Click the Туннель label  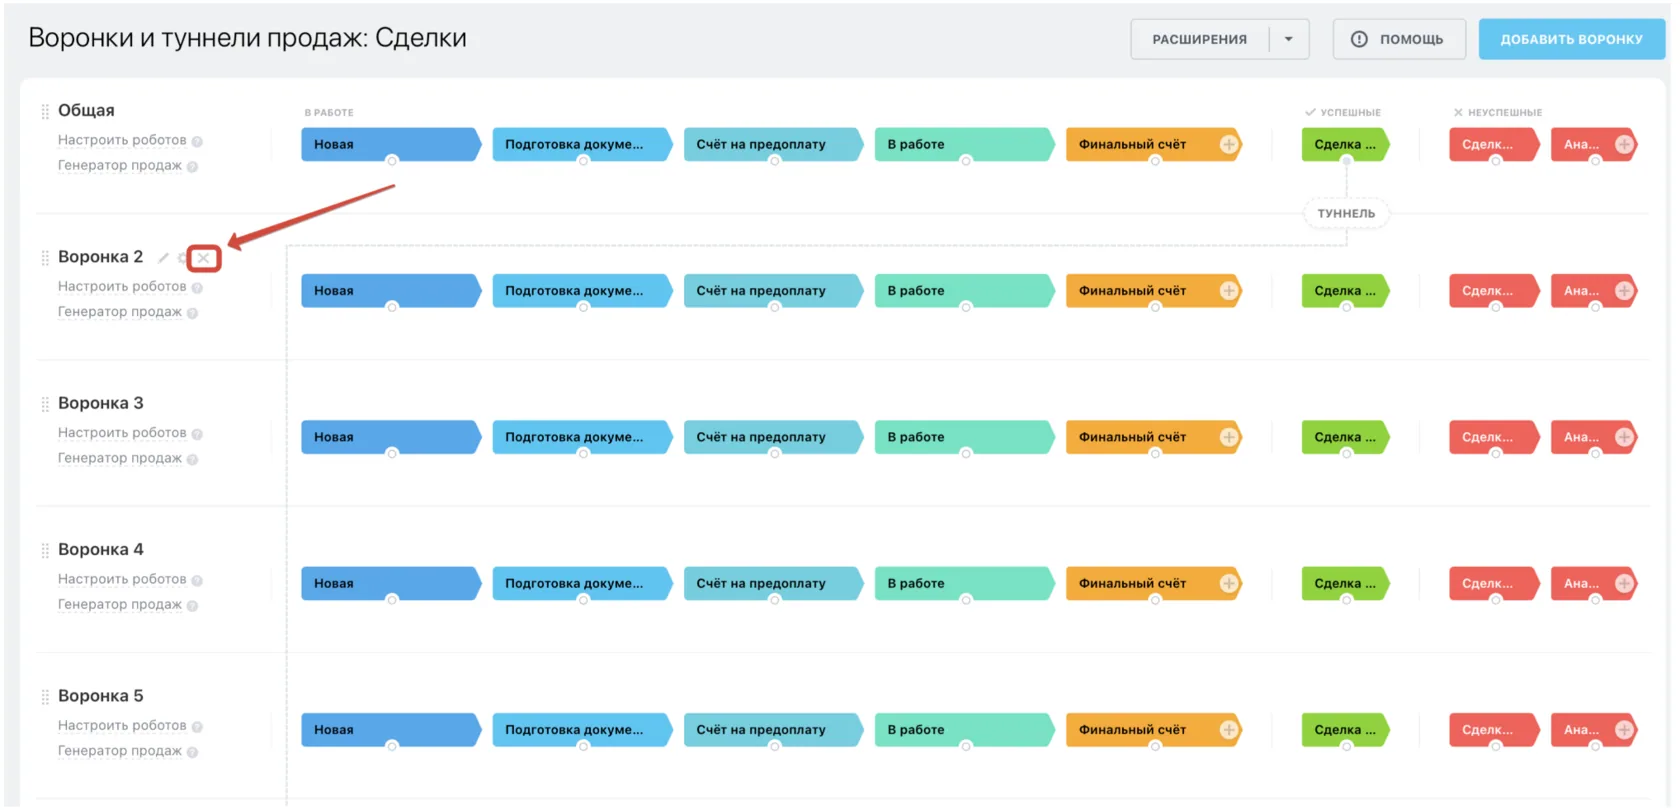pyautogui.click(x=1346, y=213)
